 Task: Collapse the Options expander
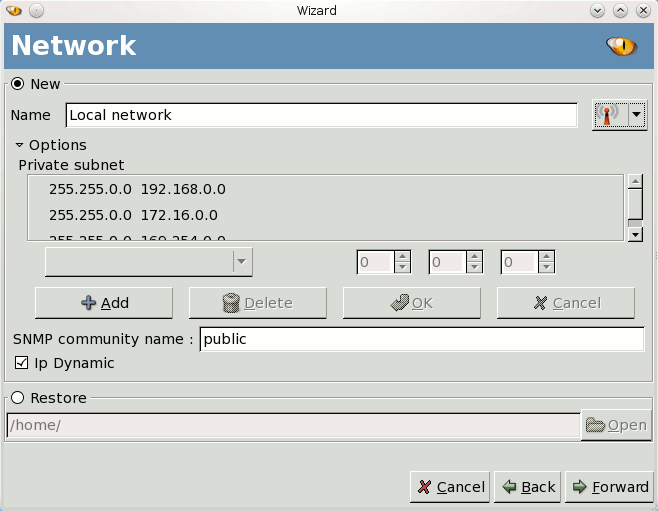click(19, 145)
